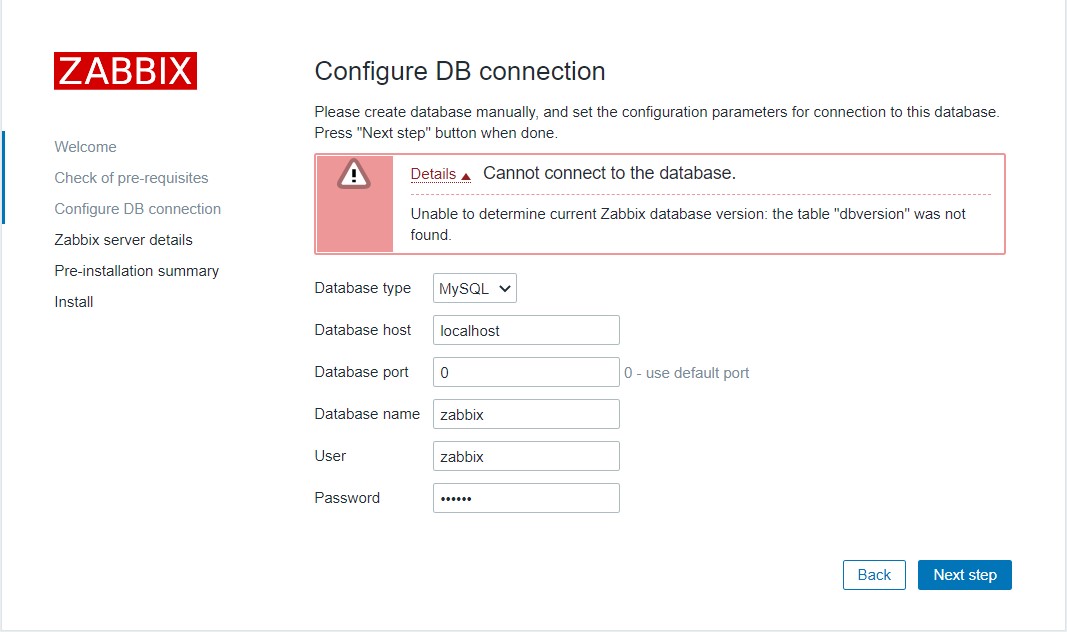This screenshot has height=632, width=1067.
Task: Select Zabbix server details step
Action: [123, 240]
